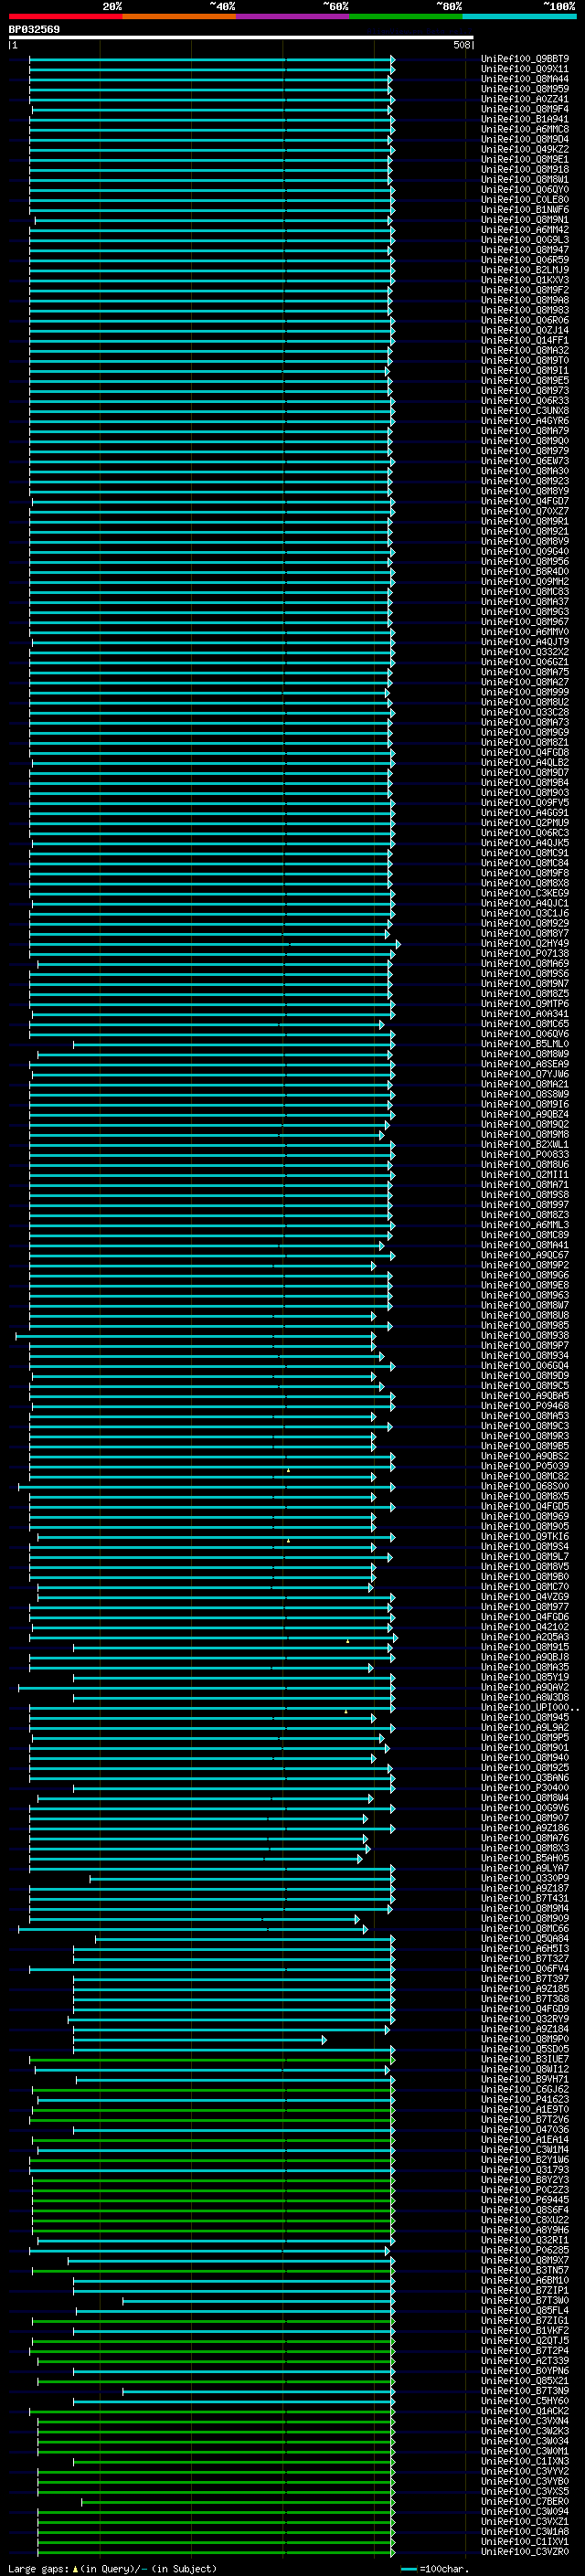585x2576 pixels.
Task: Select hit UniRef100_C3UNX8
Action: (x=525, y=411)
